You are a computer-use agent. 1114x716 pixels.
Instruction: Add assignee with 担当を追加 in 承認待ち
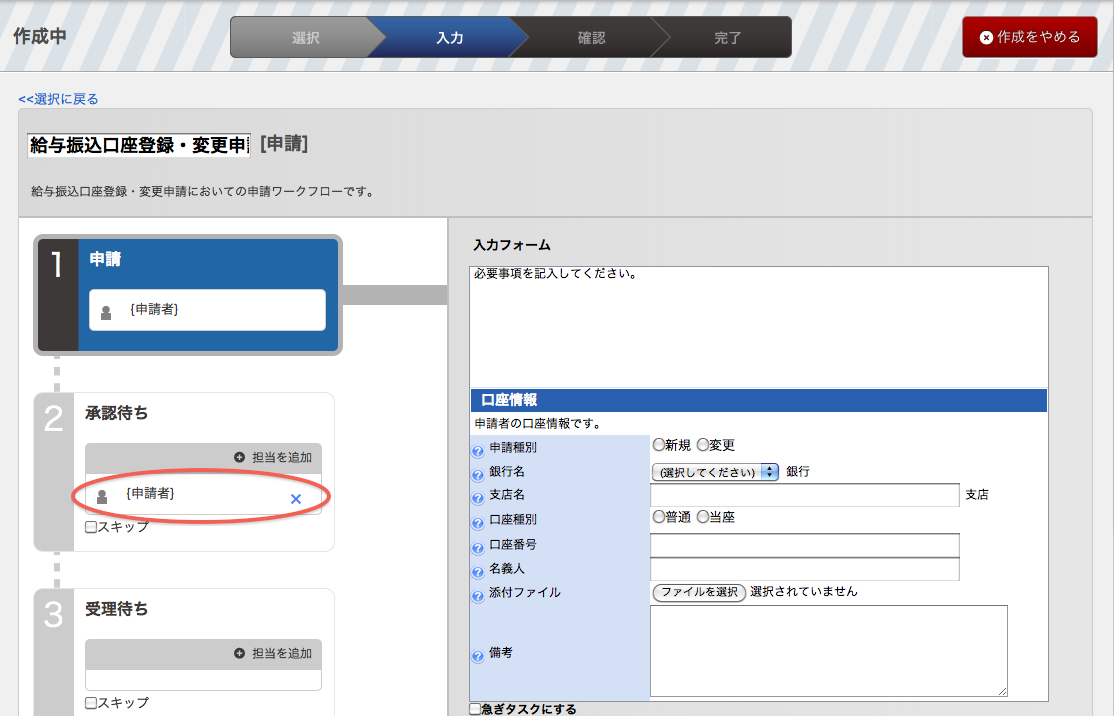coord(274,457)
